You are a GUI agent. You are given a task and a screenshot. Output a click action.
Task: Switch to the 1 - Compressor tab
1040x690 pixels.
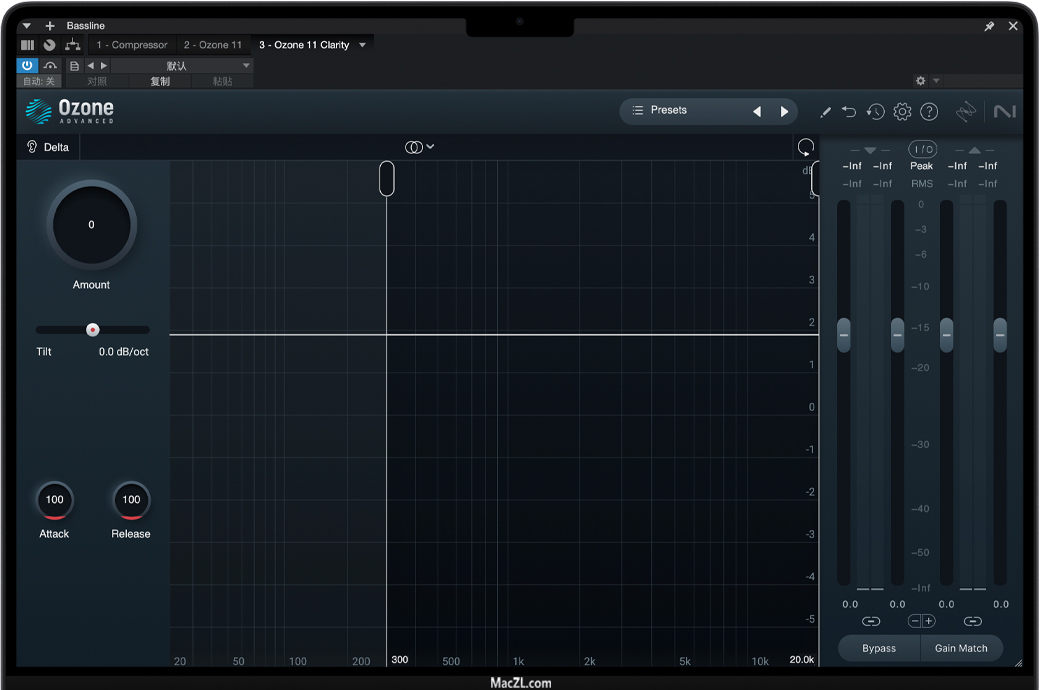(x=132, y=45)
